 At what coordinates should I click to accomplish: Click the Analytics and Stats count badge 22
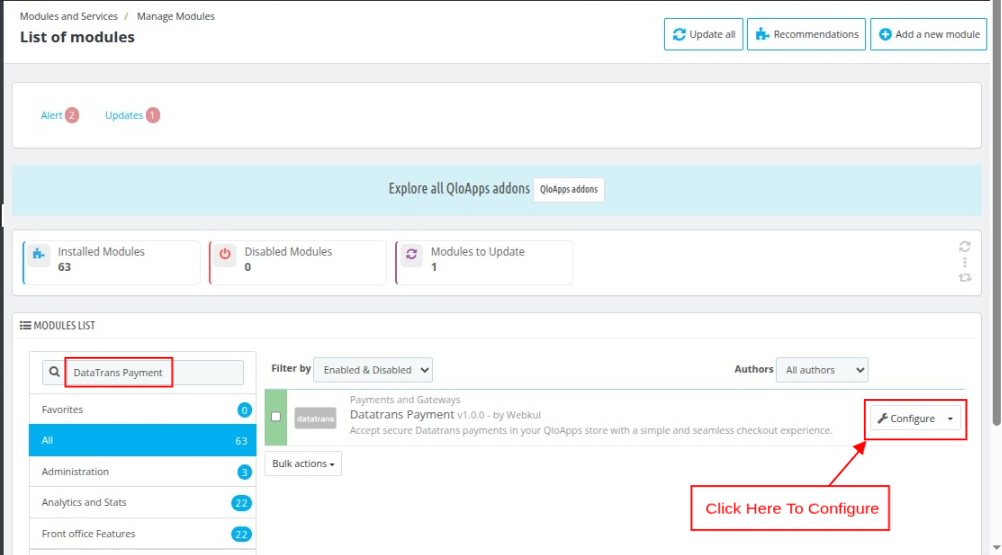241,503
